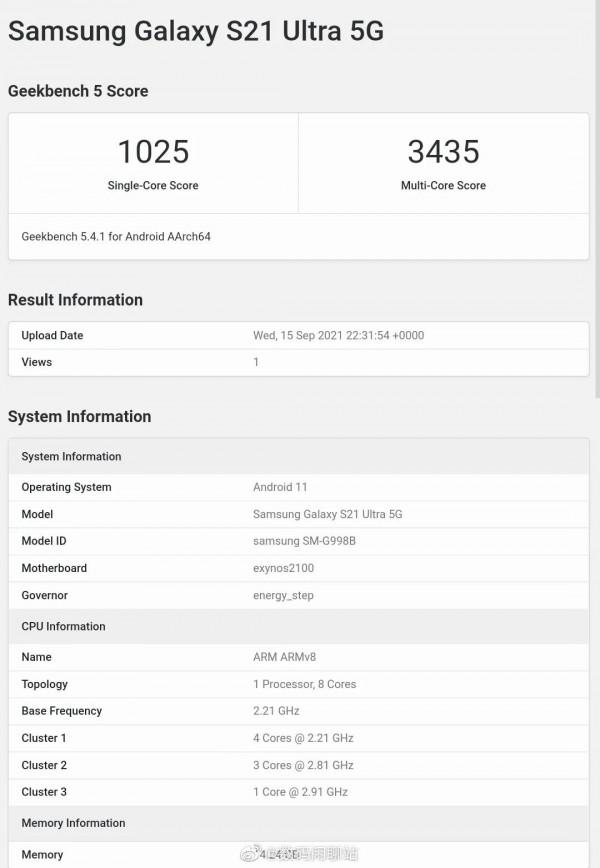Select Model value Samsung Galaxy S21 Ultra 5G
This screenshot has height=868, width=600.
point(328,514)
